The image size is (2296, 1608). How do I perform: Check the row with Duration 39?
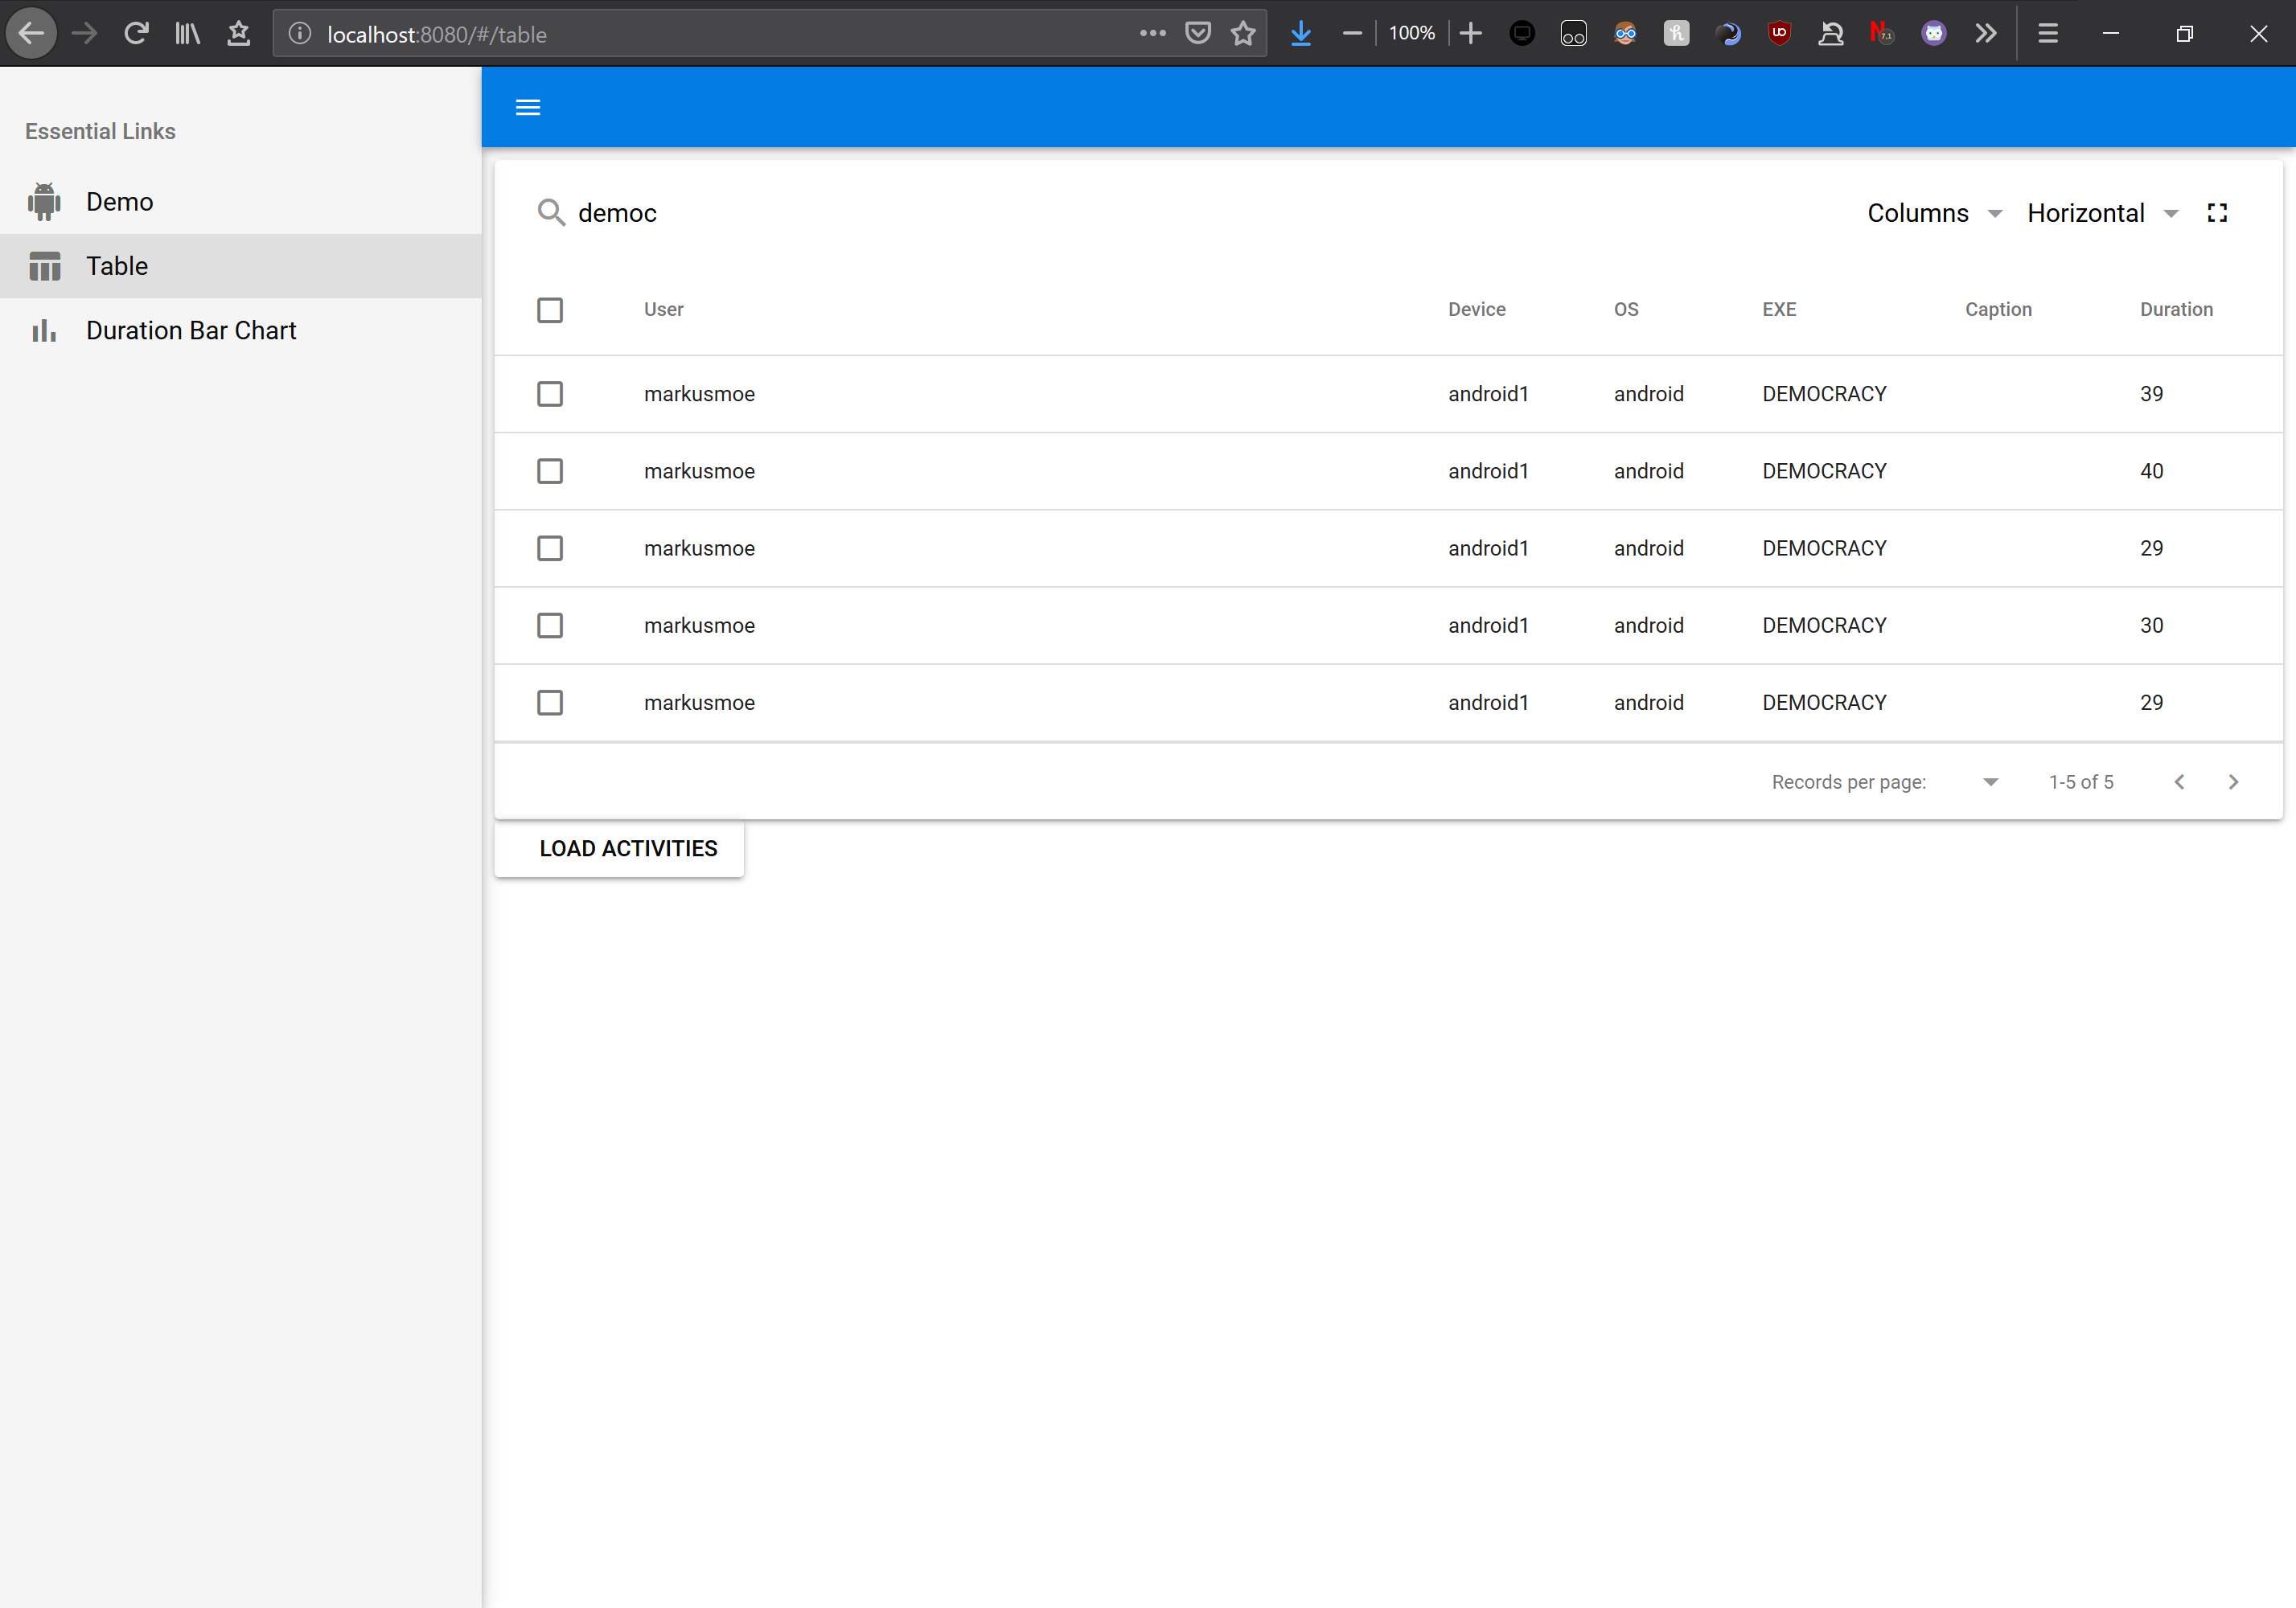click(x=550, y=394)
